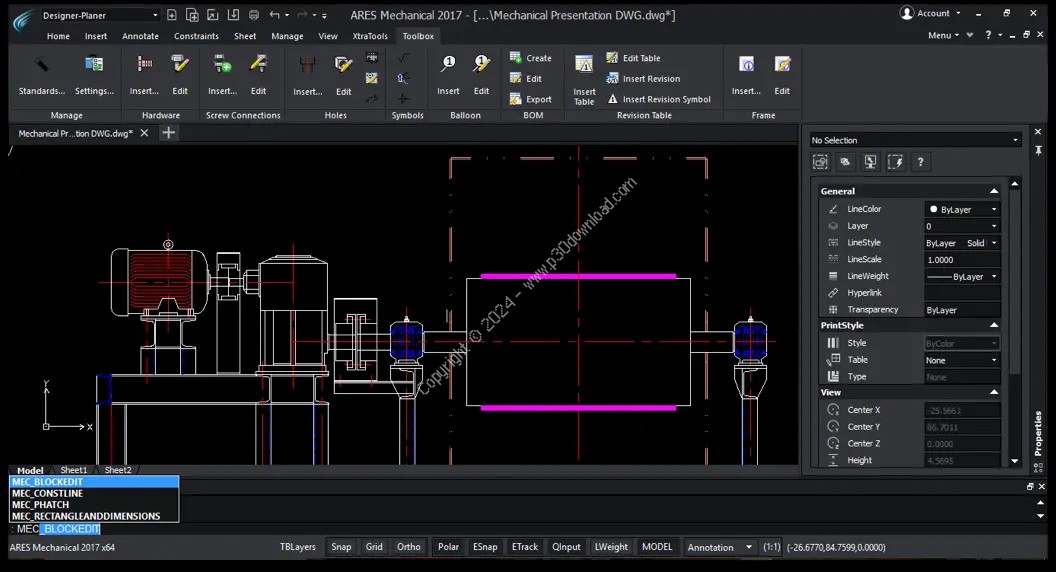Click Edit Table in Revision Table

coord(633,58)
